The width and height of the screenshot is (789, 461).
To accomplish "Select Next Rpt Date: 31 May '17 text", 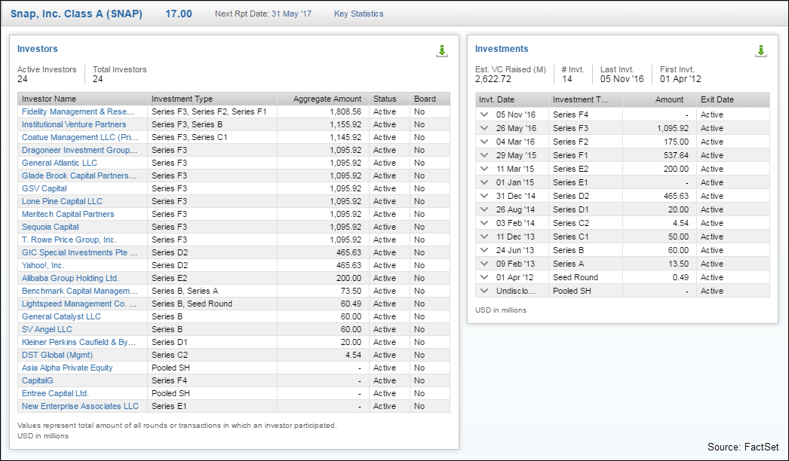I will coord(263,14).
